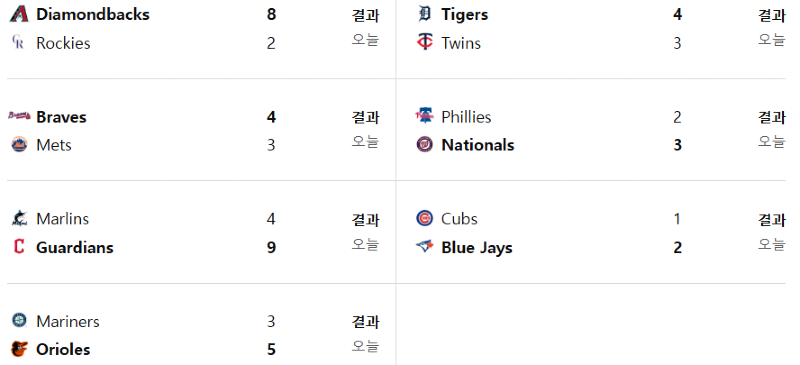Click the Orioles bird logo
The width and height of the screenshot is (800, 365).
pyautogui.click(x=19, y=349)
